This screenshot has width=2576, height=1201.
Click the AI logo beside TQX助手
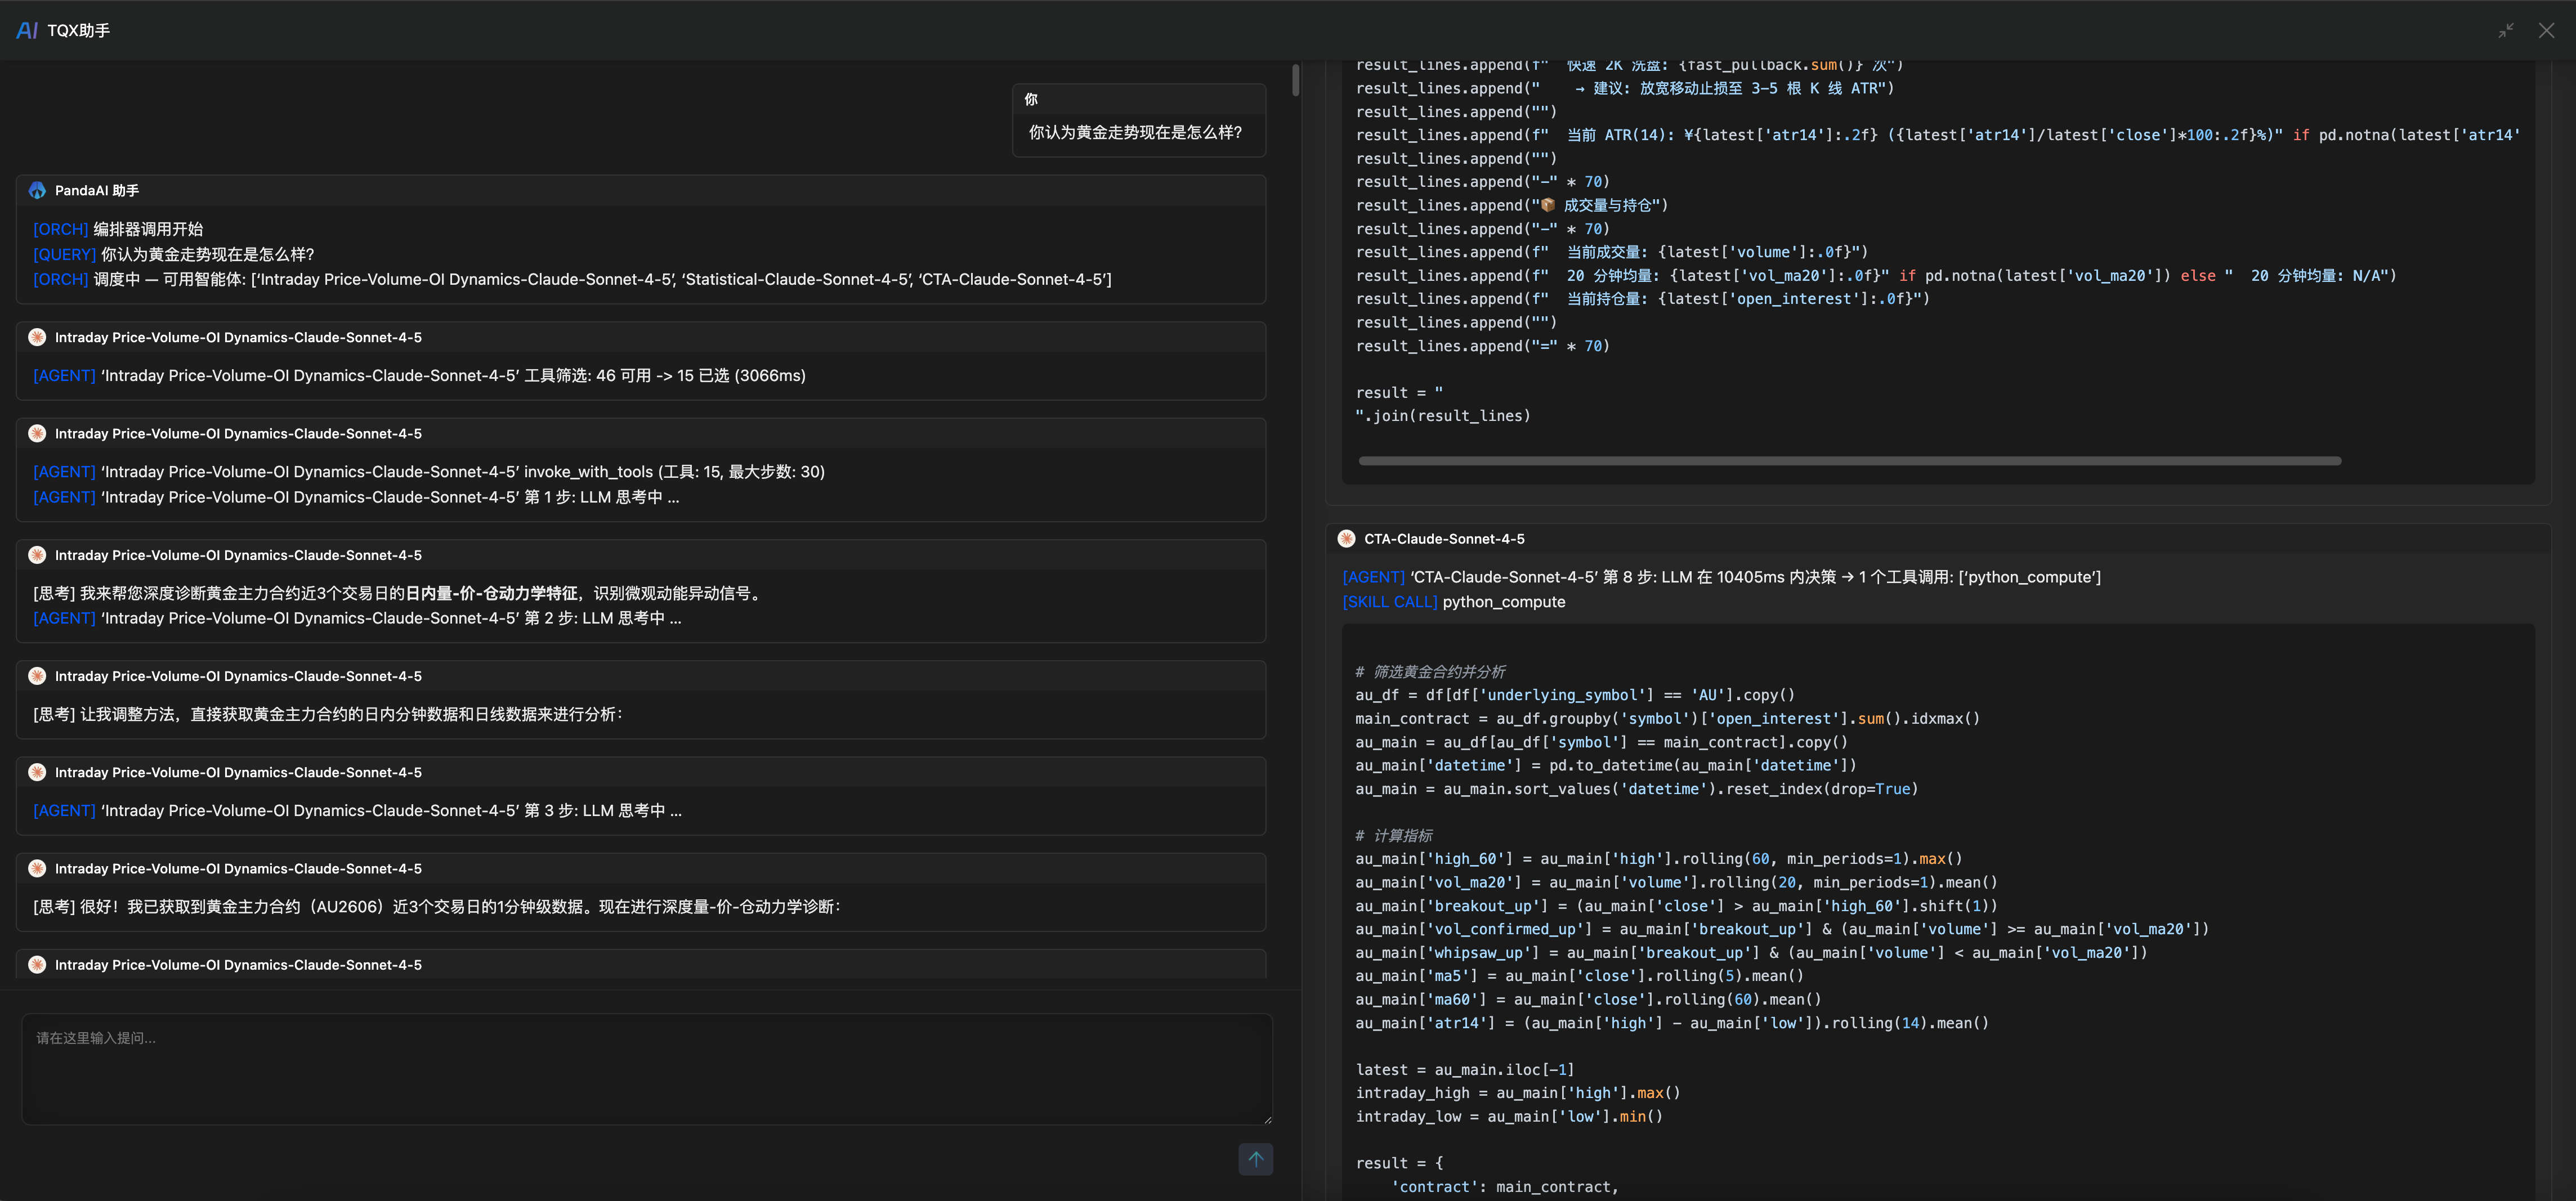click(x=27, y=31)
